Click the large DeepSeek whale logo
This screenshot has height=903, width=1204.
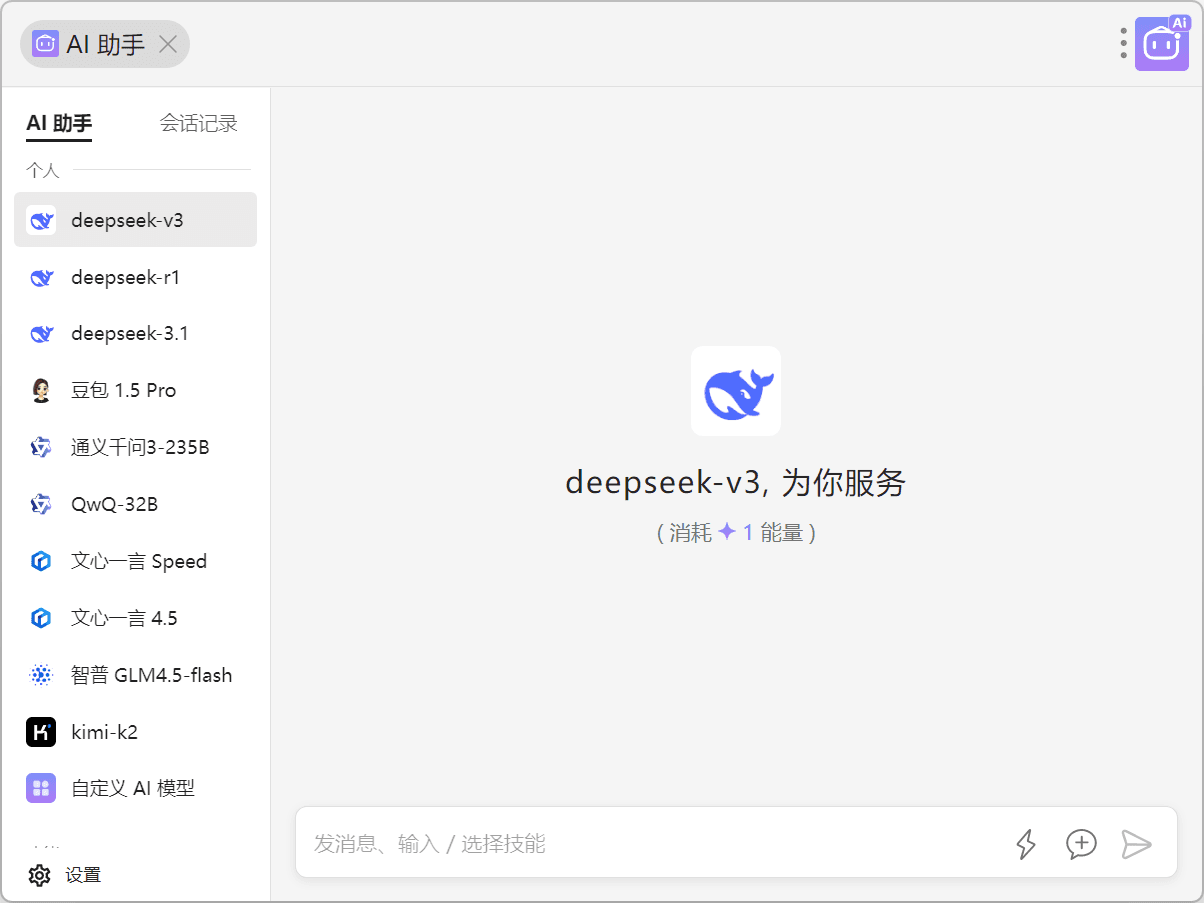pyautogui.click(x=736, y=391)
